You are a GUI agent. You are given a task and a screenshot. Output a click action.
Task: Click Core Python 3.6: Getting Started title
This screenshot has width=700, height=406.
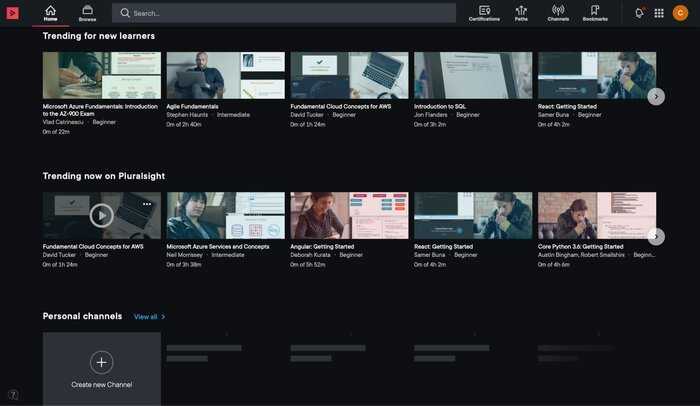click(580, 247)
